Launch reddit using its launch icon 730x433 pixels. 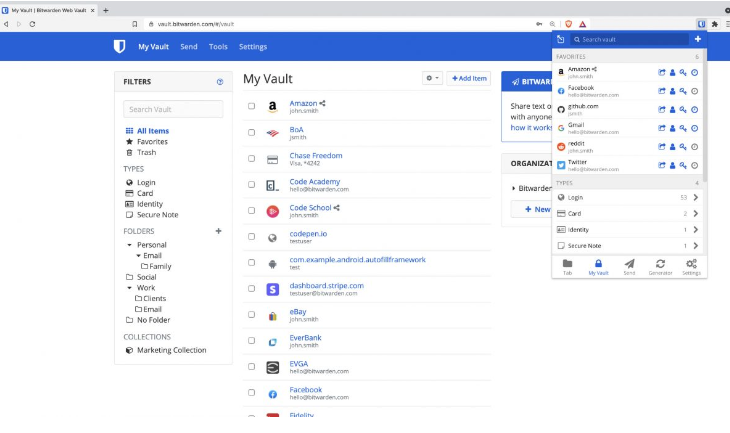(x=662, y=147)
